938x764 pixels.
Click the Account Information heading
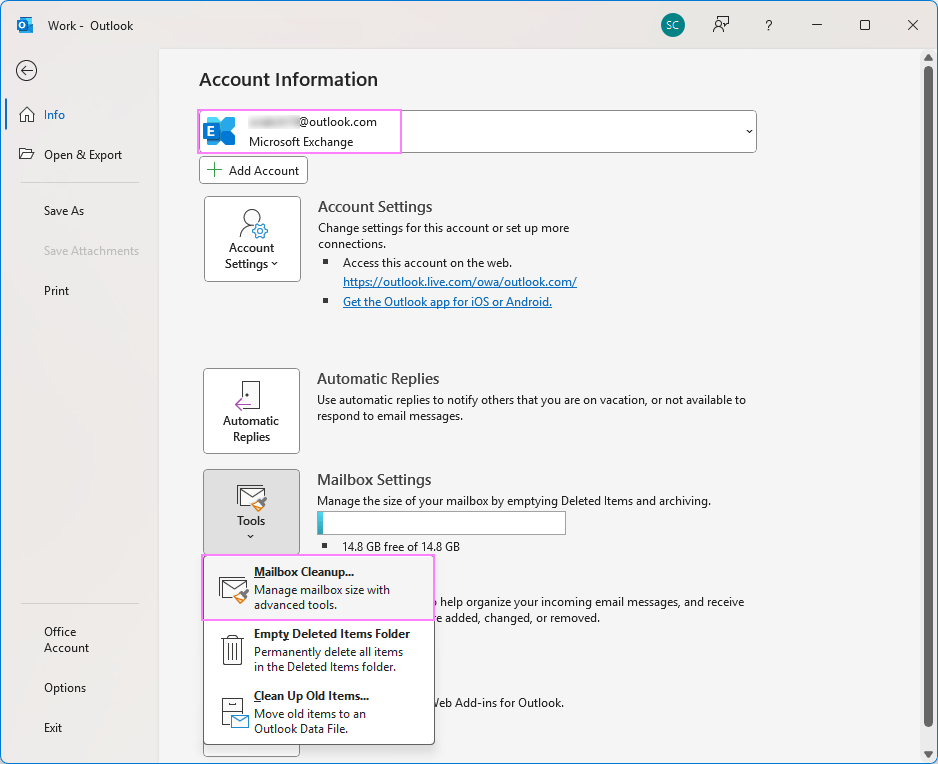pyautogui.click(x=288, y=80)
